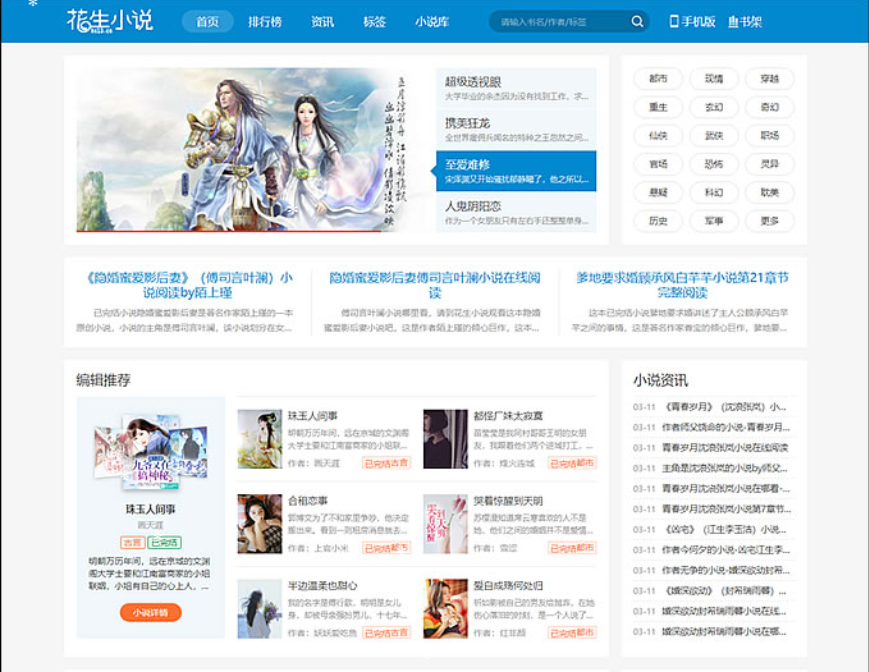Click the search magnifier icon
This screenshot has width=869, height=672.
637,22
